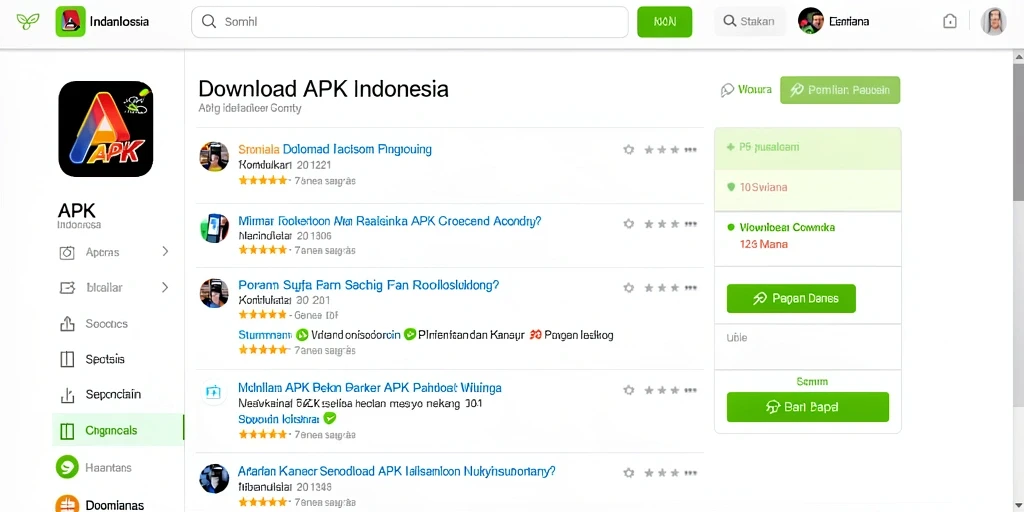Screen dimensions: 1024x512
Task: Toggle favorite star outline on Poram row
Action: pos(628,287)
